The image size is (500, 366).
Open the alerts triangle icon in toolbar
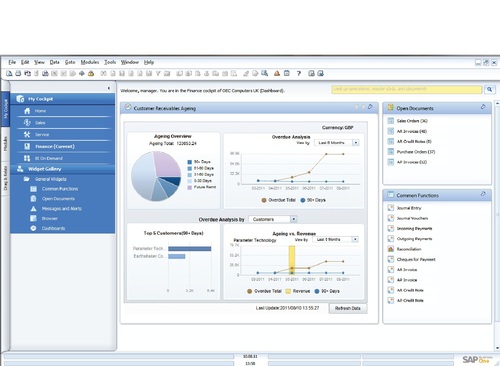click(x=277, y=73)
